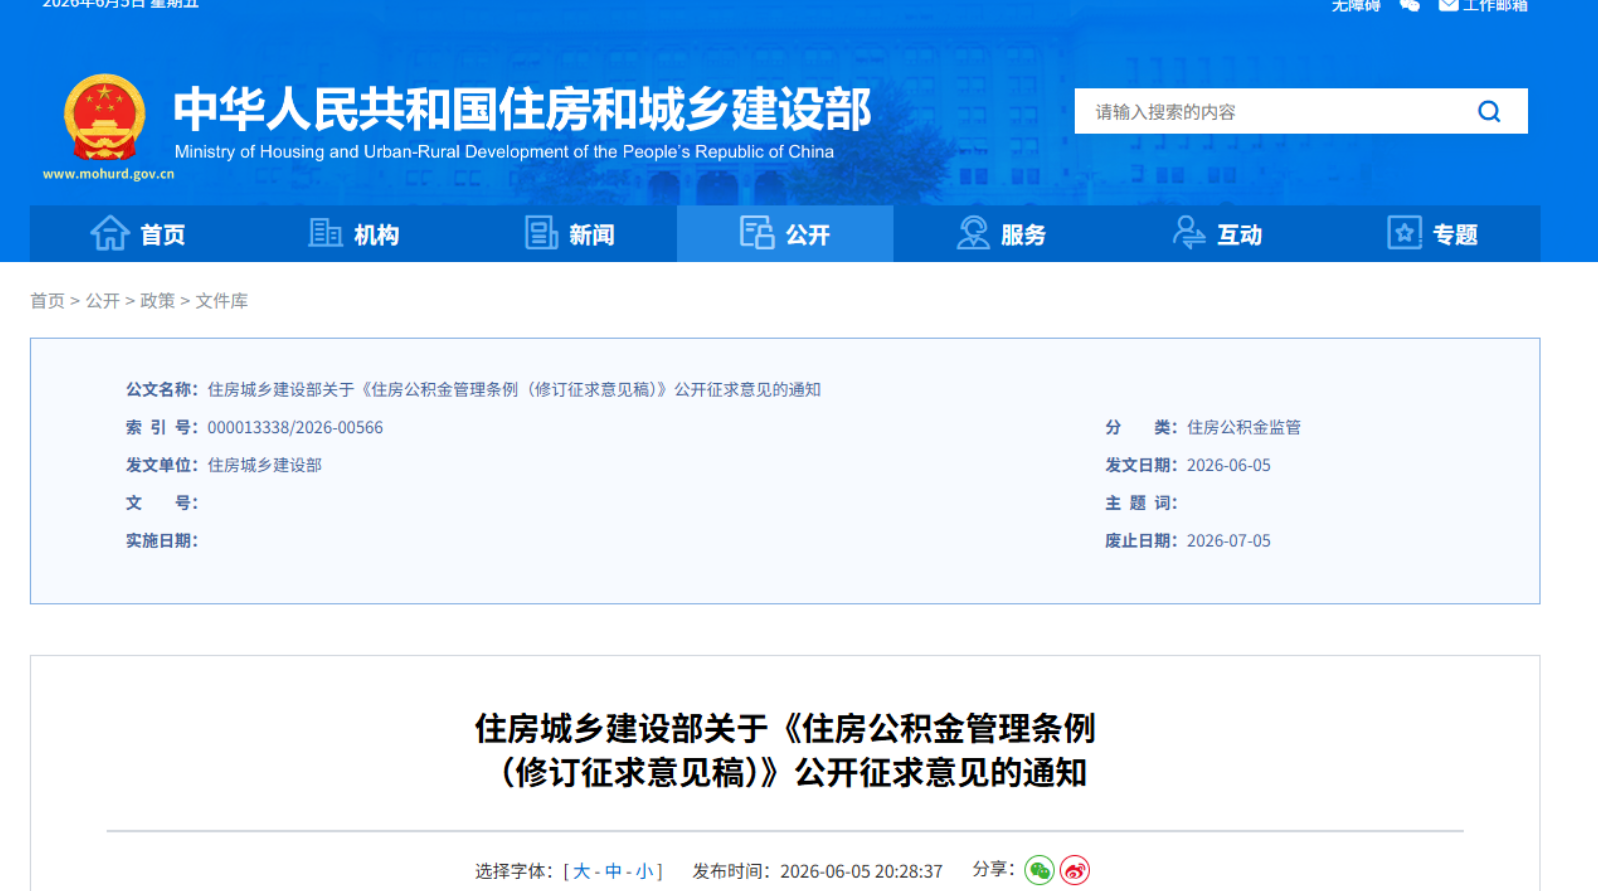Viewport: 1598px width, 891px height.
Task: Open the 机构 nav menu item
Action: click(354, 234)
